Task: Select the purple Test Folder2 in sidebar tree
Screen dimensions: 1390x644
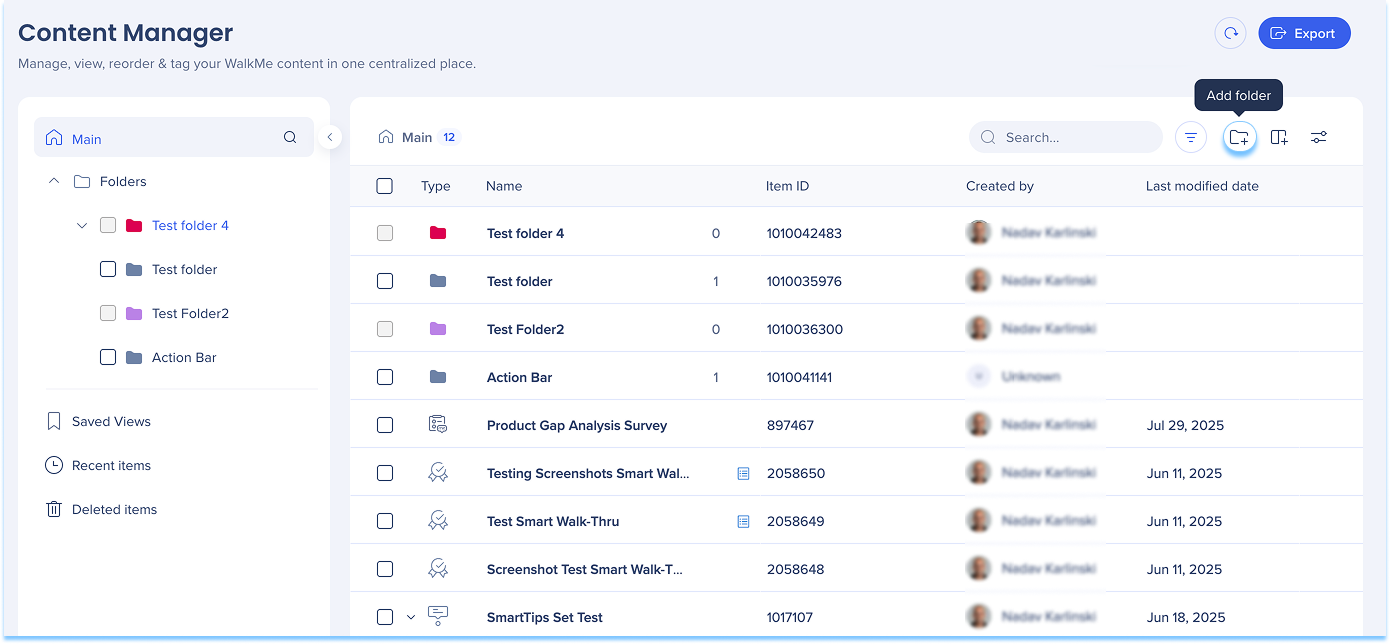Action: (x=190, y=314)
